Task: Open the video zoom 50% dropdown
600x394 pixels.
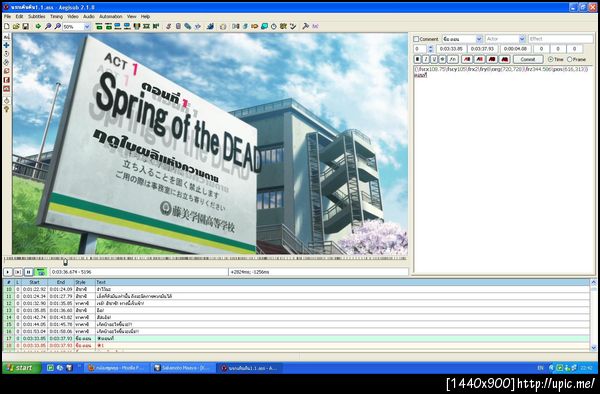Action: (x=87, y=27)
